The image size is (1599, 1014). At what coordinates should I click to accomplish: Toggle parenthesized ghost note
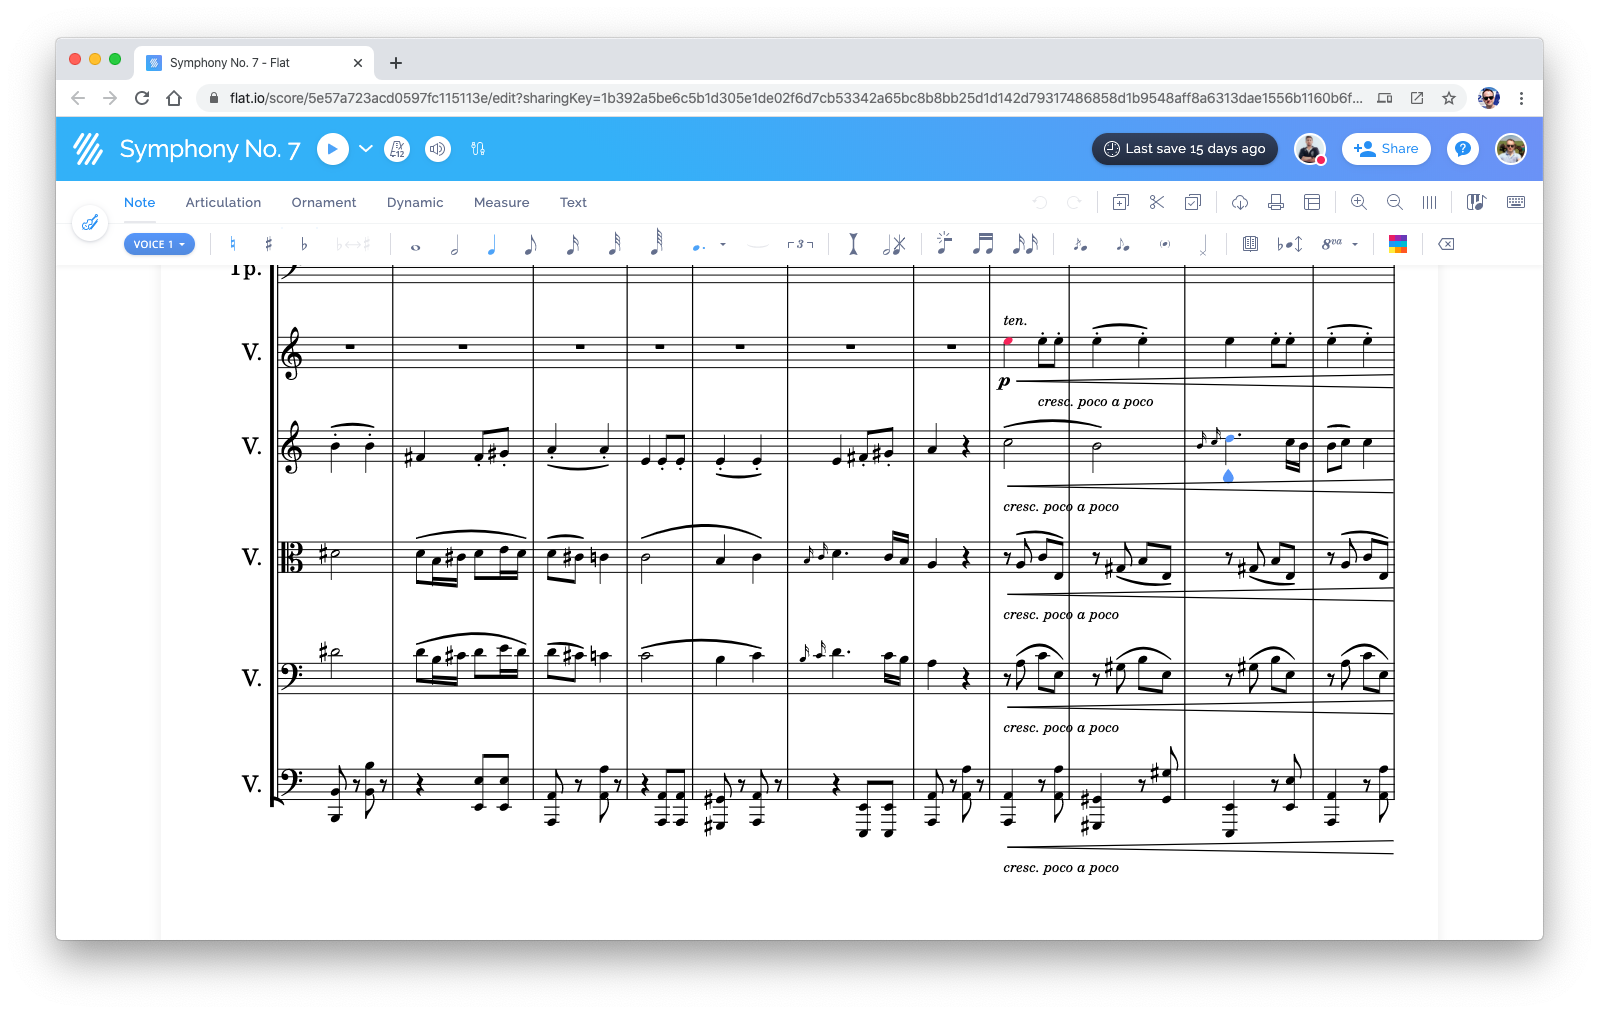[1165, 244]
